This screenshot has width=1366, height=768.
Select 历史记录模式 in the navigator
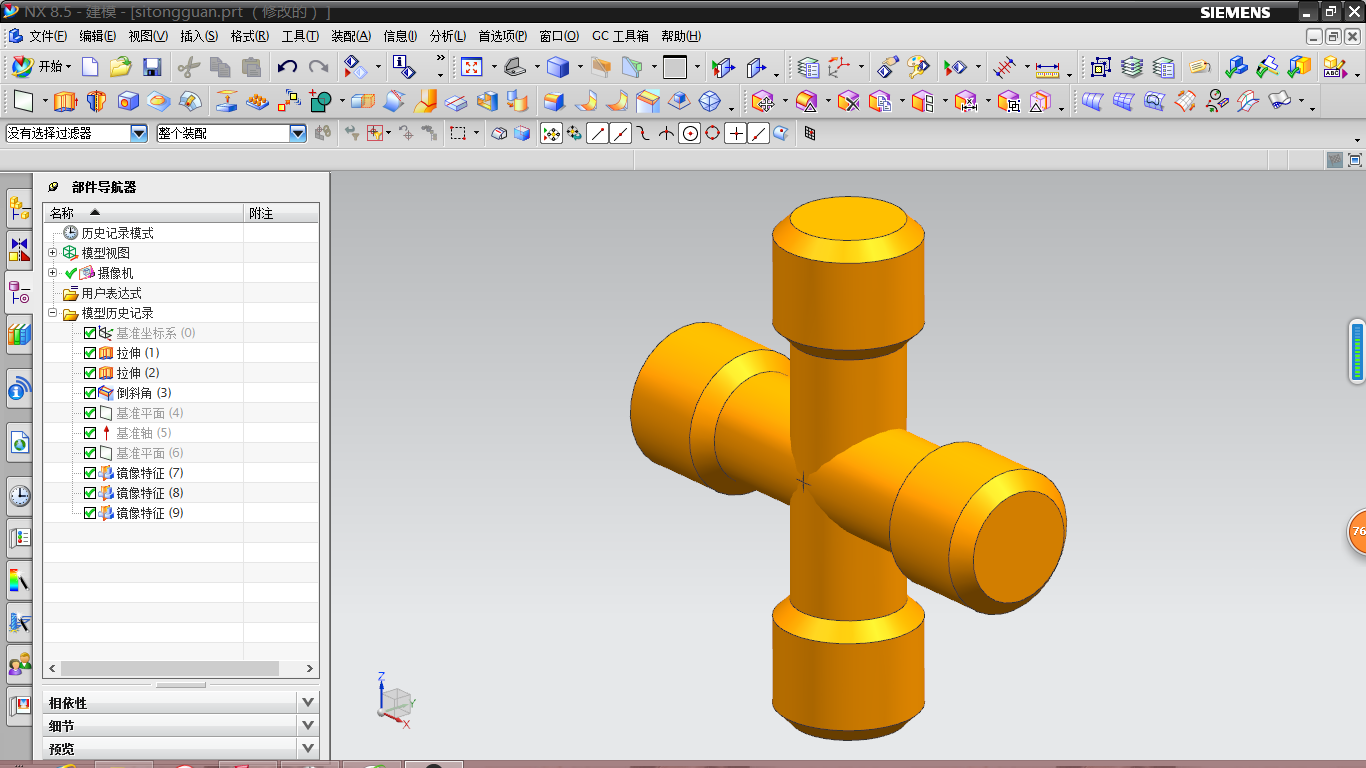[x=117, y=233]
